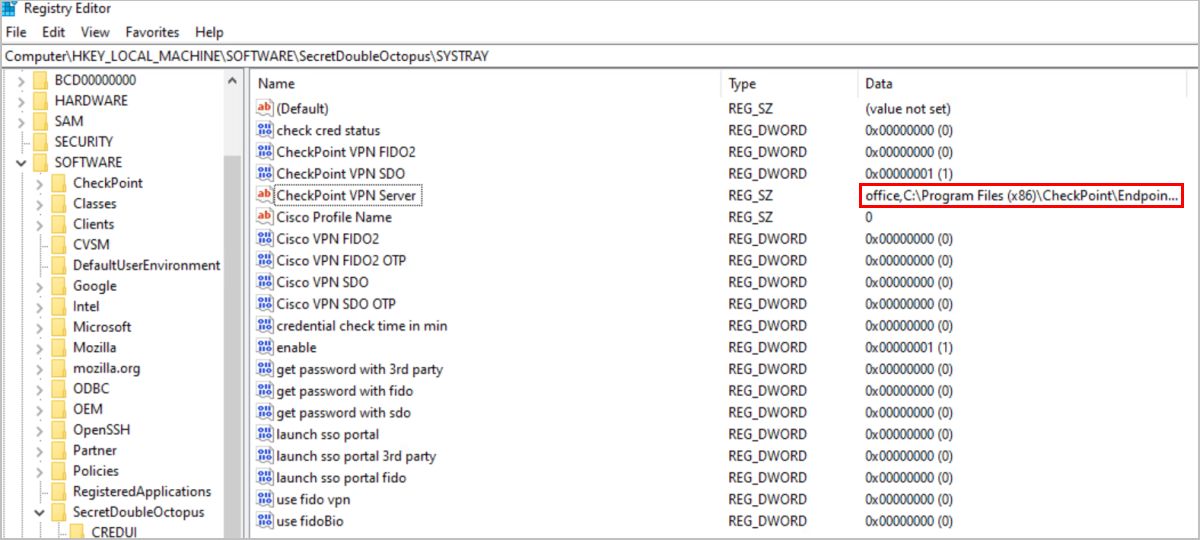Click the get password with fido icon
Image resolution: width=1200 pixels, height=540 pixels.
click(265, 391)
